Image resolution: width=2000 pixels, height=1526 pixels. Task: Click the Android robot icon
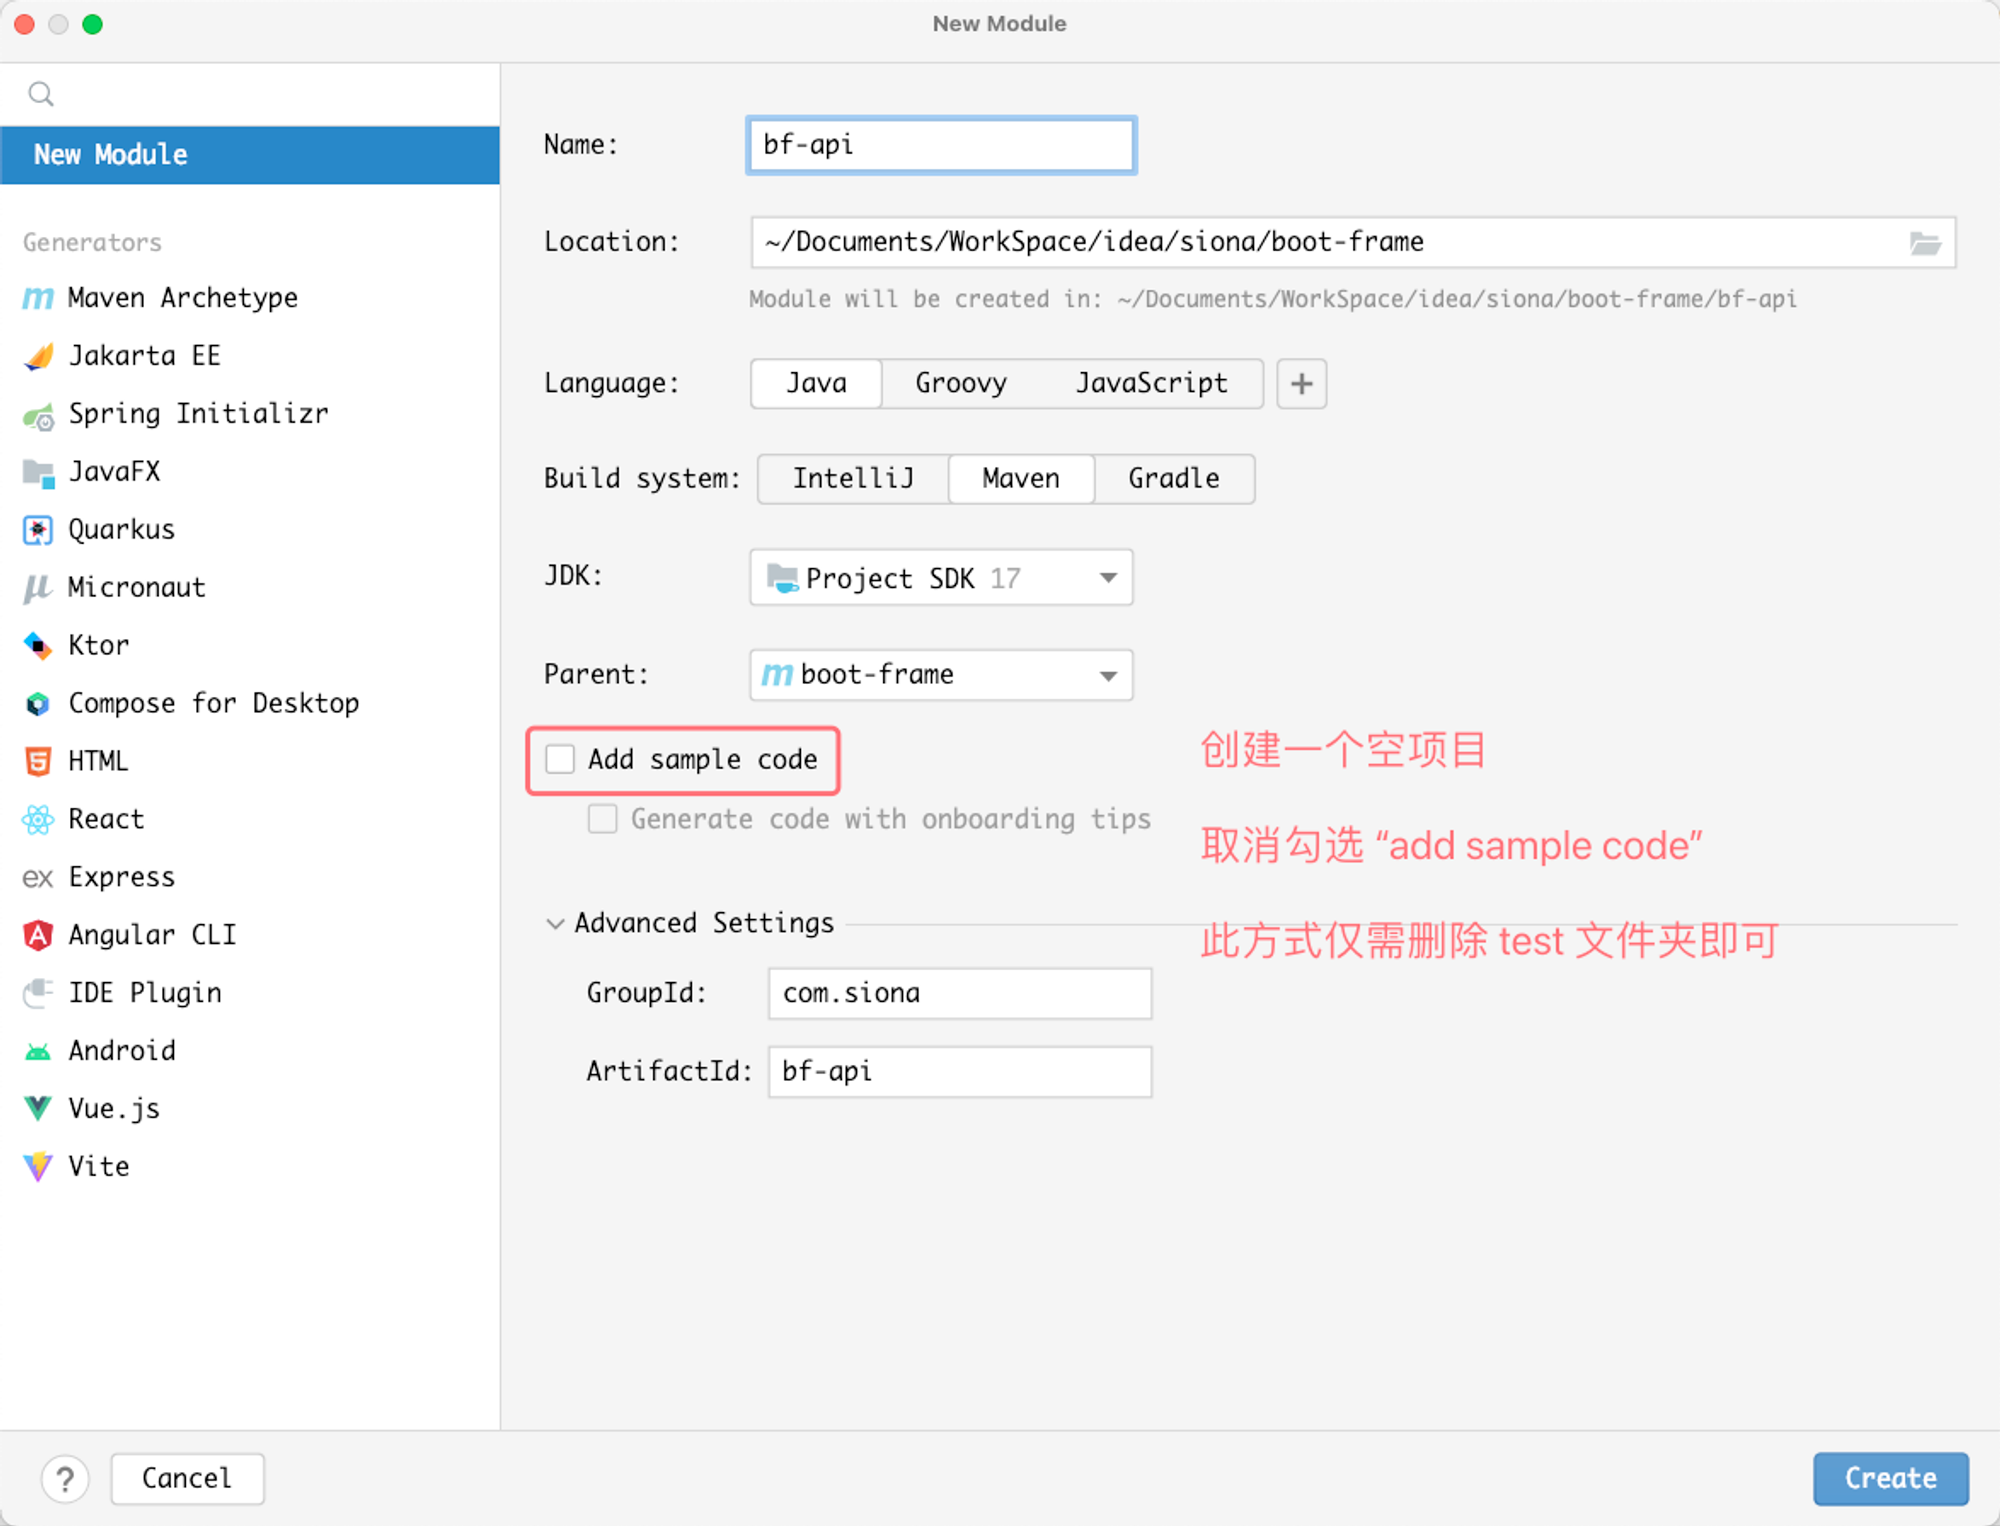[x=38, y=1052]
